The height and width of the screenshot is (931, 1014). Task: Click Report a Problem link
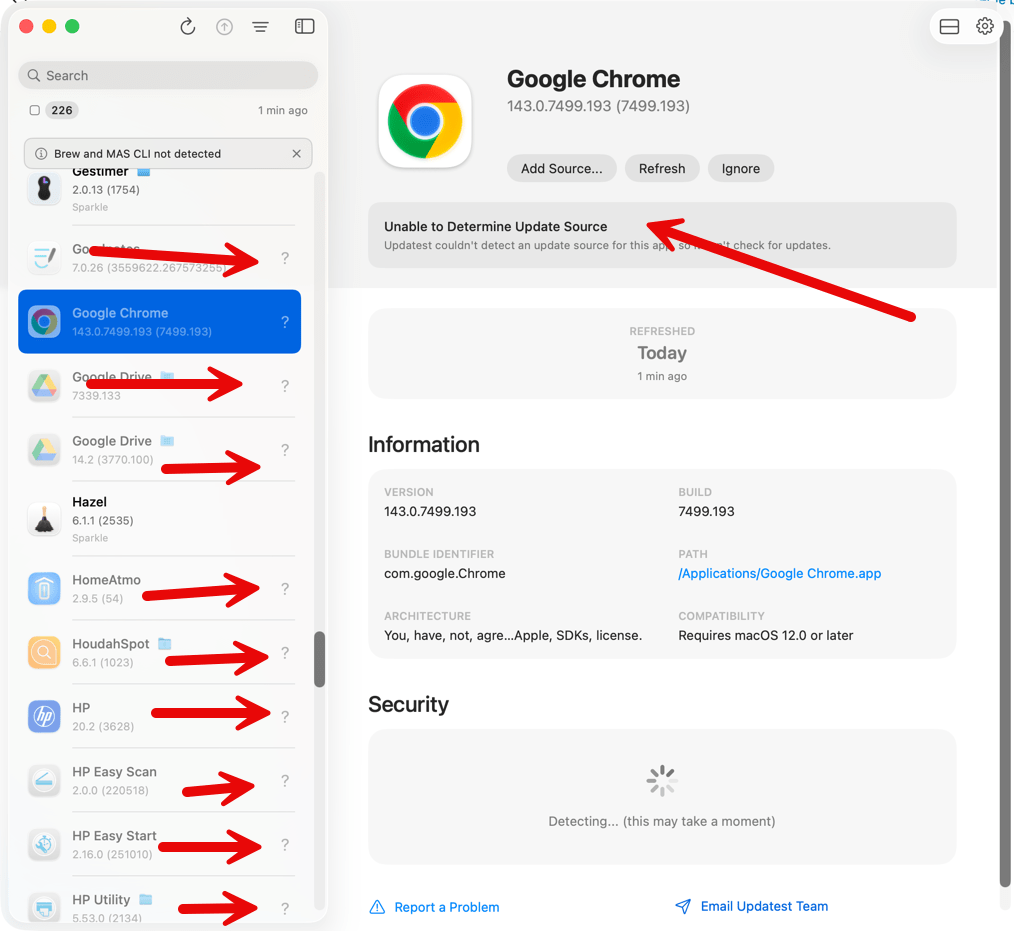[446, 907]
